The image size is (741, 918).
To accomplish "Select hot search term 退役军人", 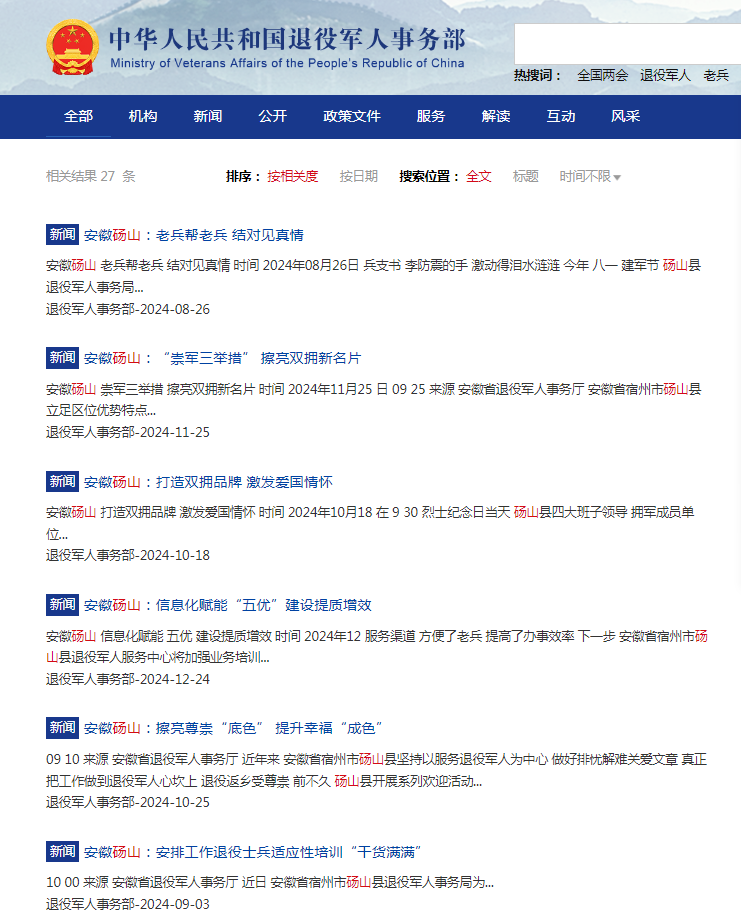I will [x=665, y=76].
